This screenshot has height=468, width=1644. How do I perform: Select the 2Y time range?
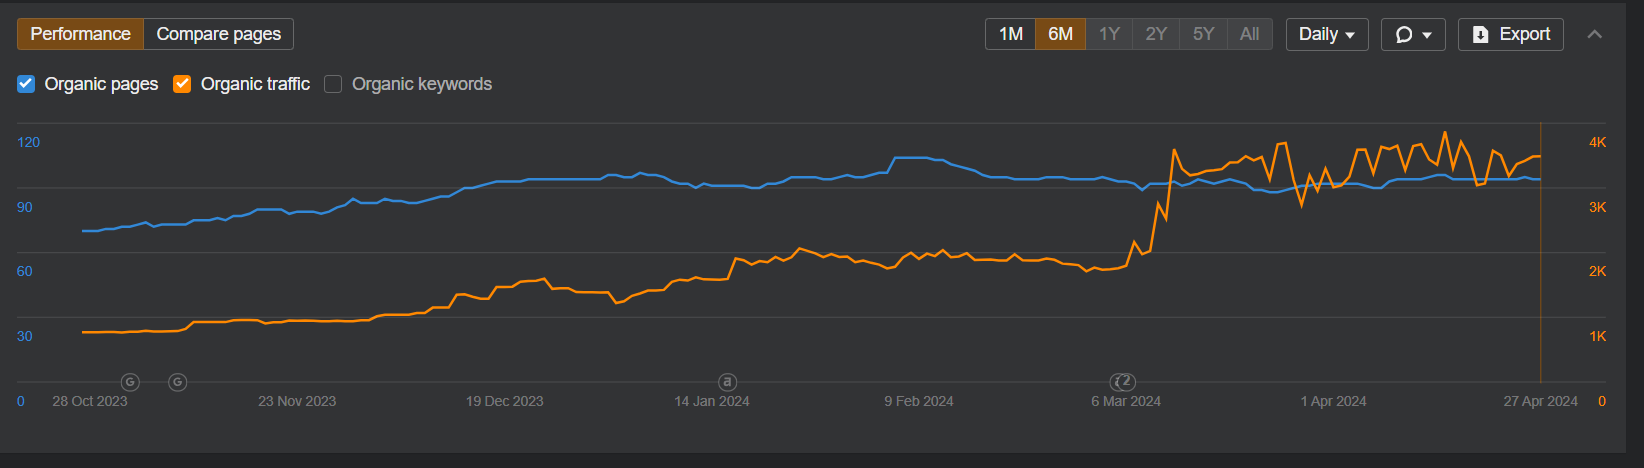[1156, 34]
